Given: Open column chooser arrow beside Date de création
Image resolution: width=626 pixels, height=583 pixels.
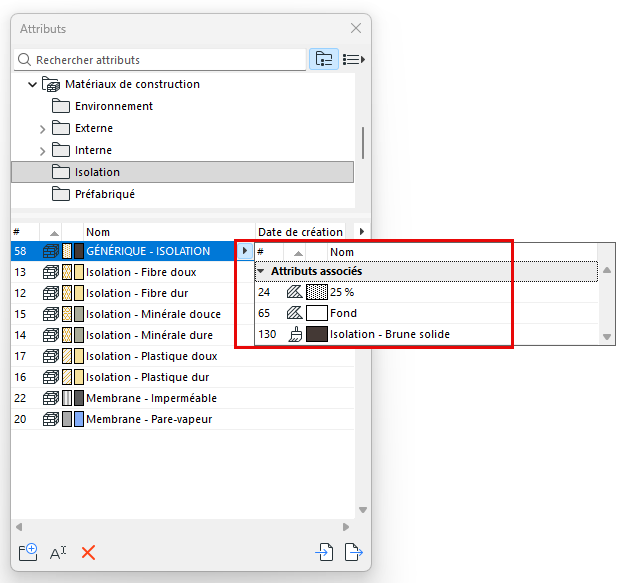Looking at the screenshot, I should click(362, 232).
